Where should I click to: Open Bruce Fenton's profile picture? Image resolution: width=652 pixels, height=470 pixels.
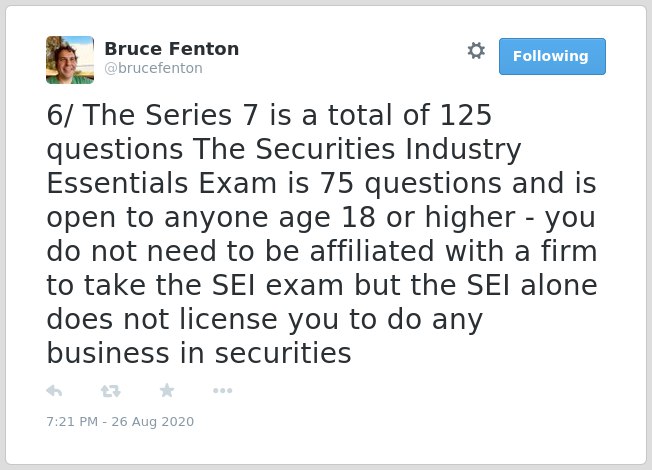[70, 60]
